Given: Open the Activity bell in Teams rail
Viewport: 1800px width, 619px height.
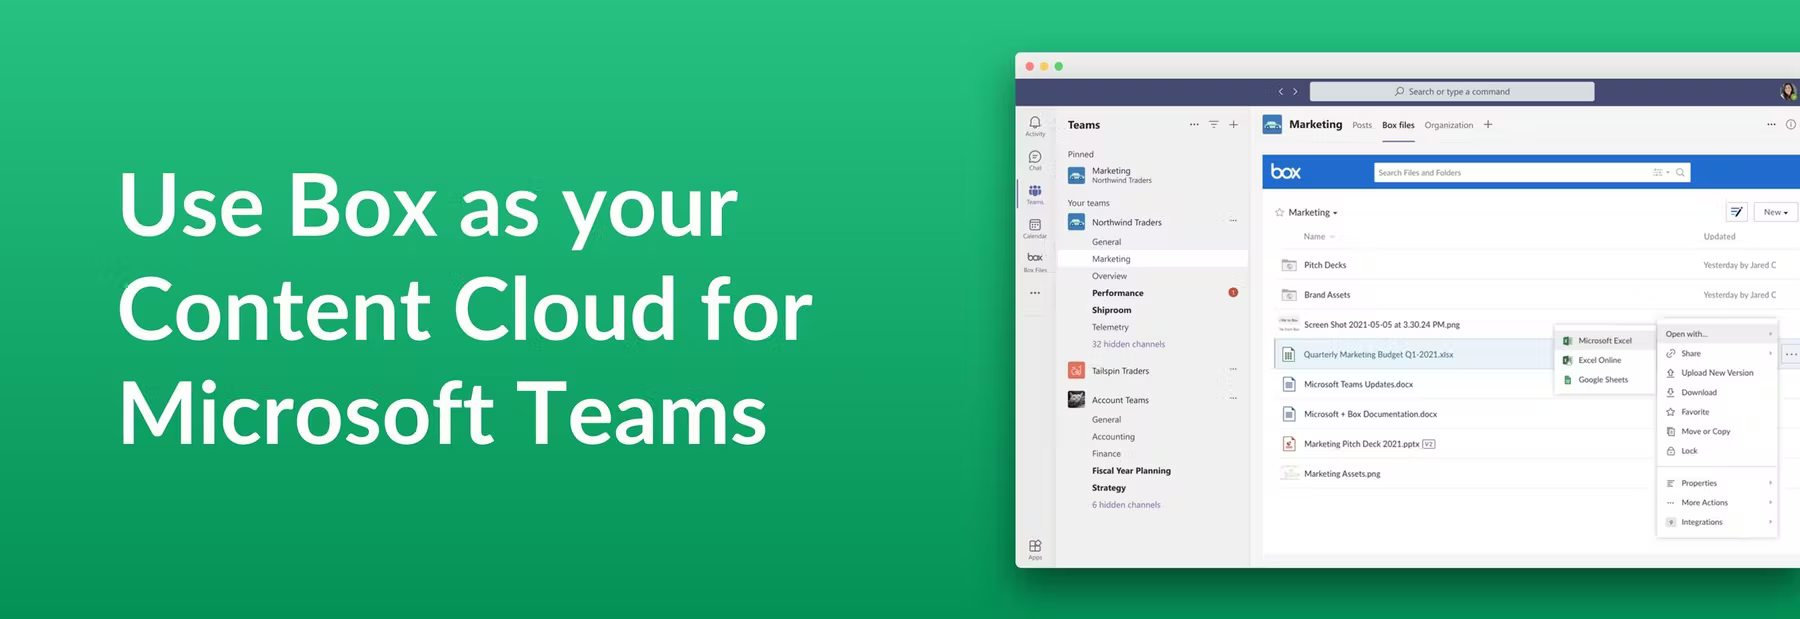Looking at the screenshot, I should [1035, 125].
